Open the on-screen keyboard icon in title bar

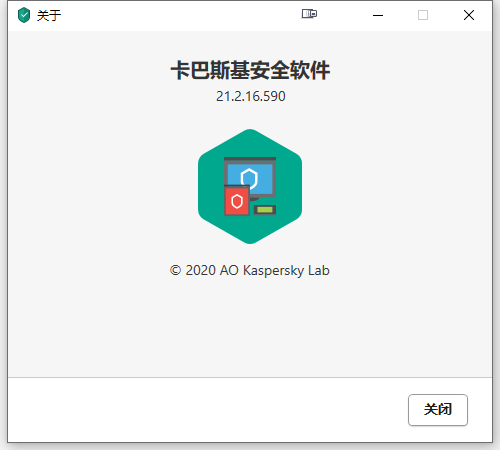[309, 14]
